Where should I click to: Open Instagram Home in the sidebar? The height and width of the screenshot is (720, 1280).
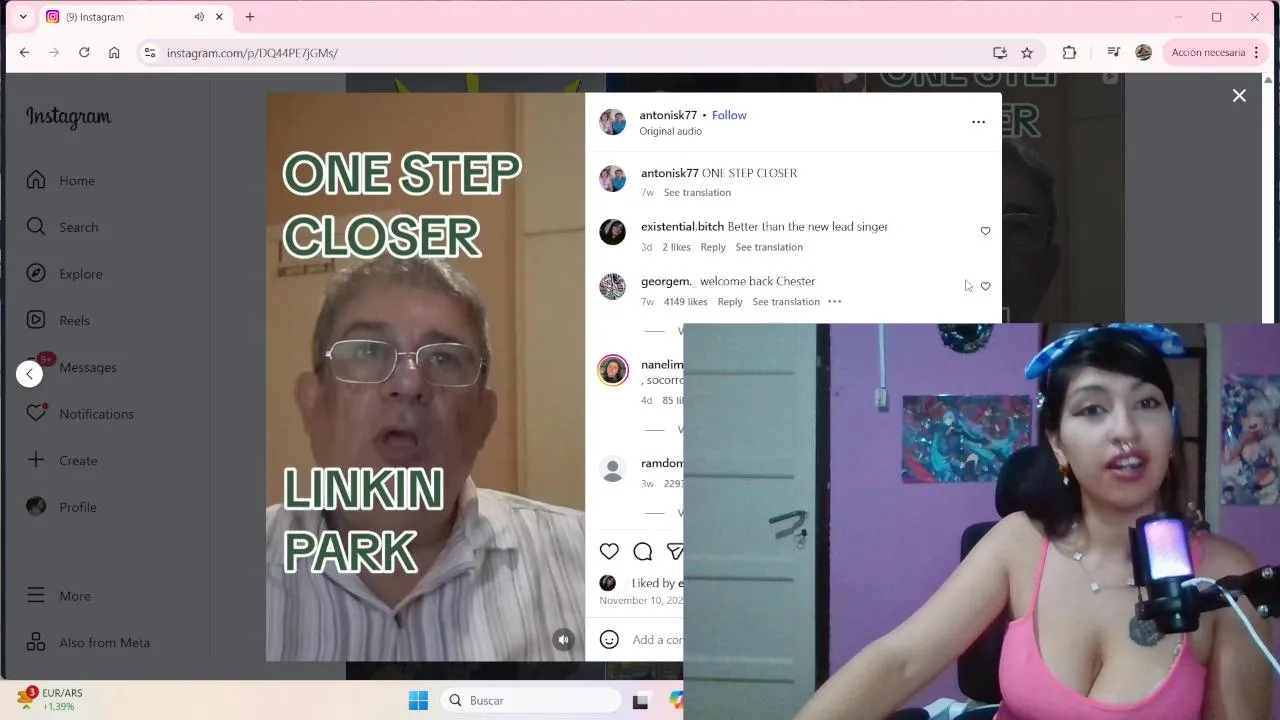pos(61,180)
